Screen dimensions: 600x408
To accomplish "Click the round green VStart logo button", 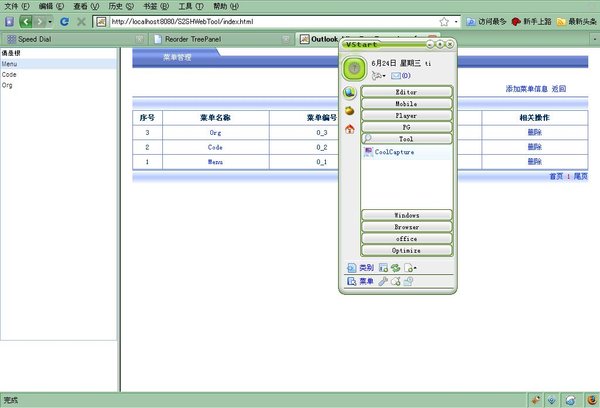I will (354, 68).
